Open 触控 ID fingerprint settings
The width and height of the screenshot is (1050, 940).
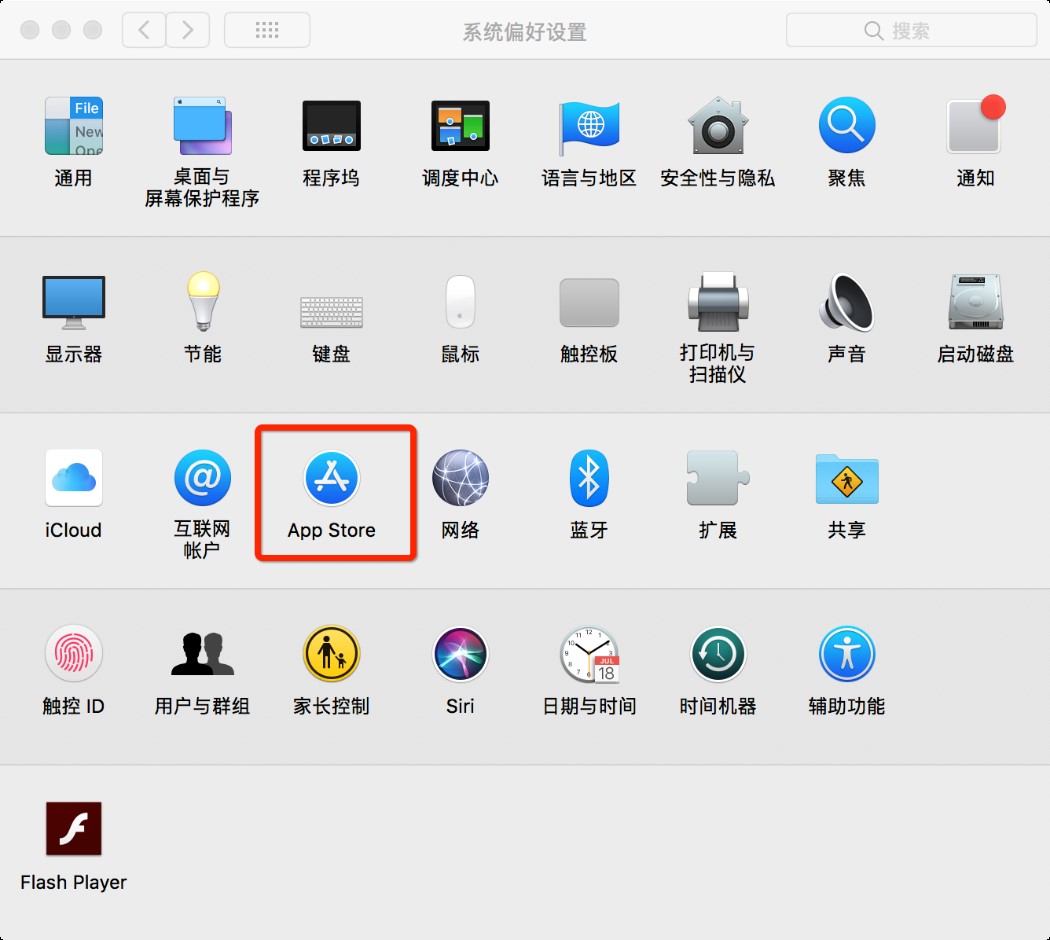coord(73,655)
